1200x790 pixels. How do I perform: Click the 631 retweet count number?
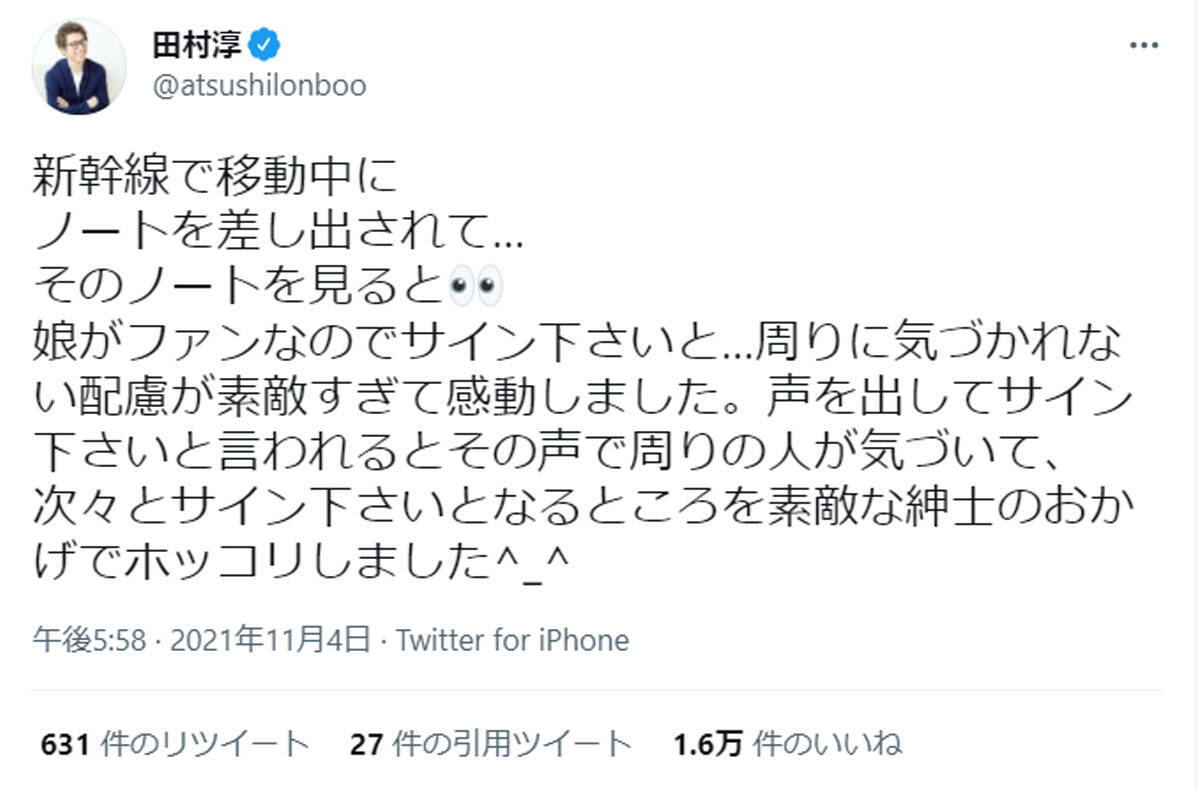coord(68,744)
